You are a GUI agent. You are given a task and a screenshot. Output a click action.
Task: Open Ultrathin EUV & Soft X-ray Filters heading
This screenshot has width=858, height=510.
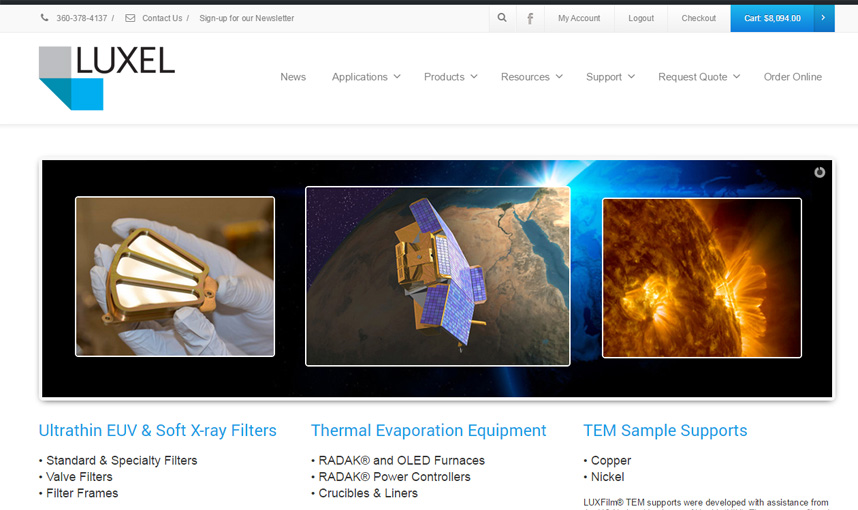(x=158, y=431)
